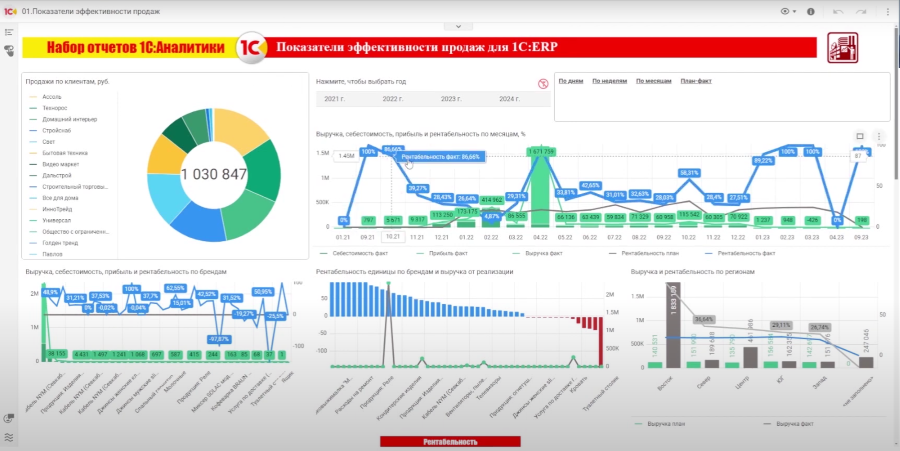The height and width of the screenshot is (451, 900).
Task: Open the По неделям link
Action: click(610, 81)
